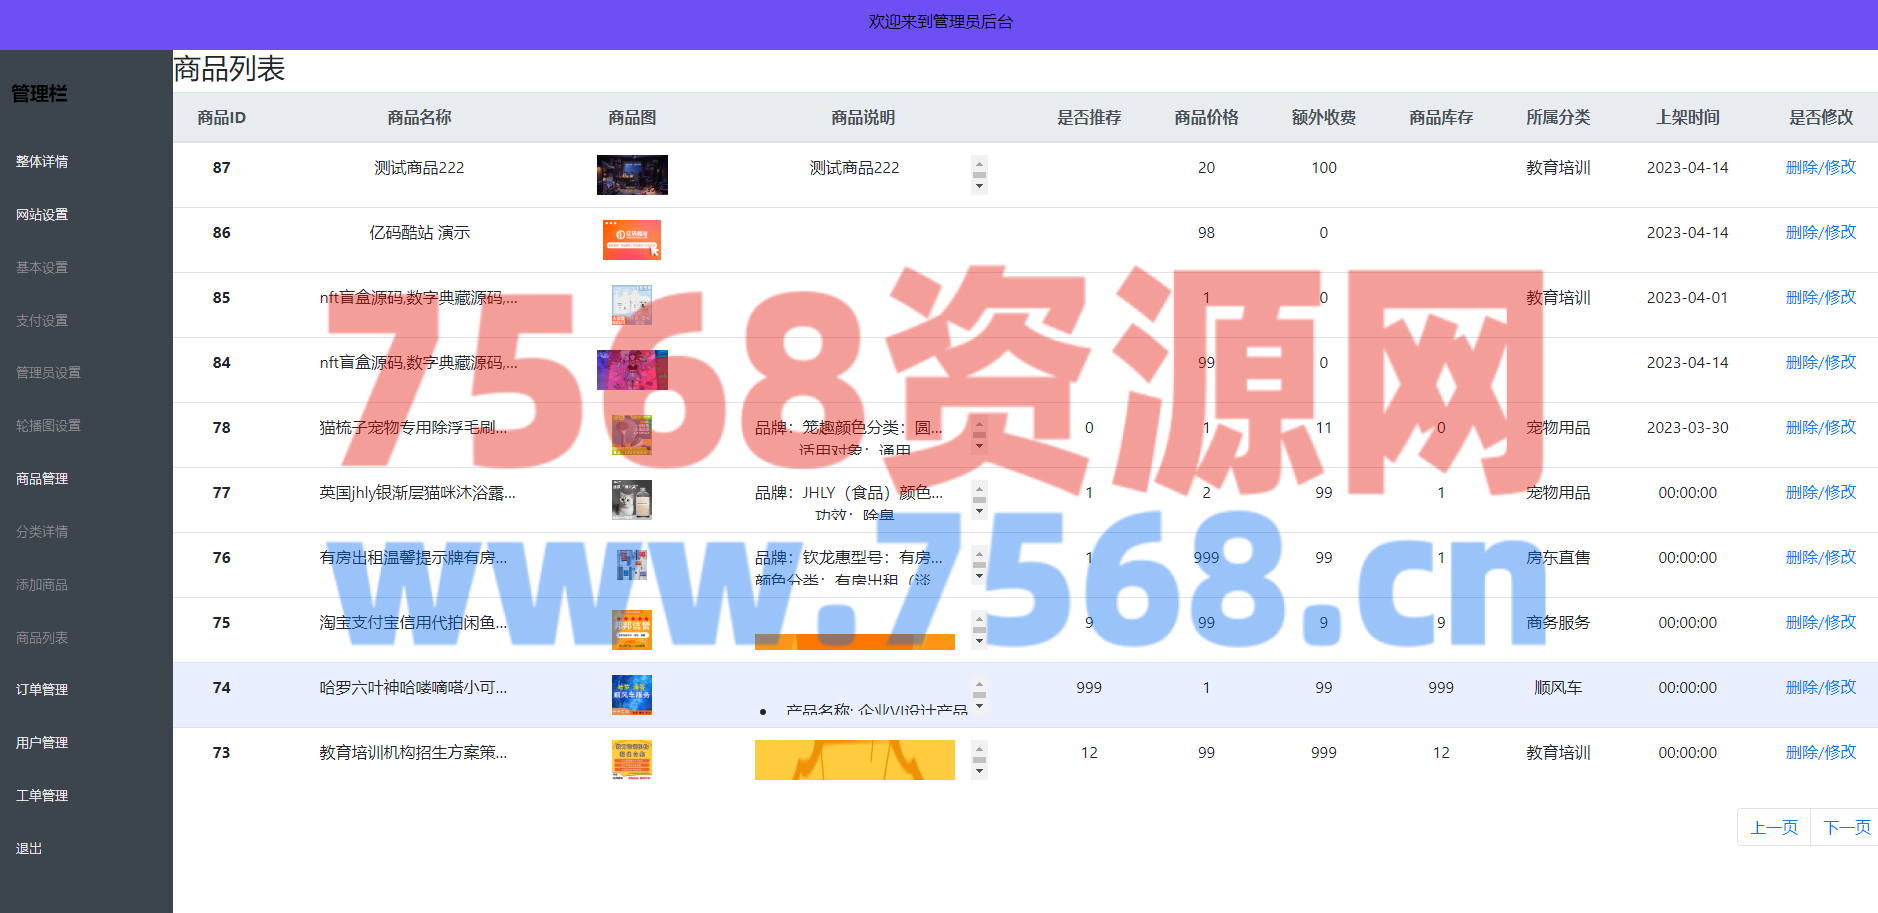Screen dimensions: 1878x913
Task: Click product 73 education thumbnail image
Action: 632,760
